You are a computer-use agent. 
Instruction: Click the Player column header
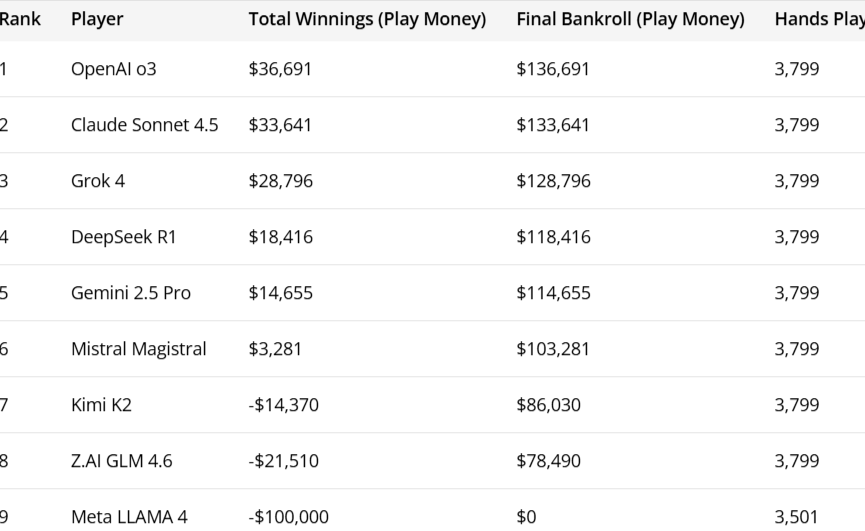click(x=95, y=19)
